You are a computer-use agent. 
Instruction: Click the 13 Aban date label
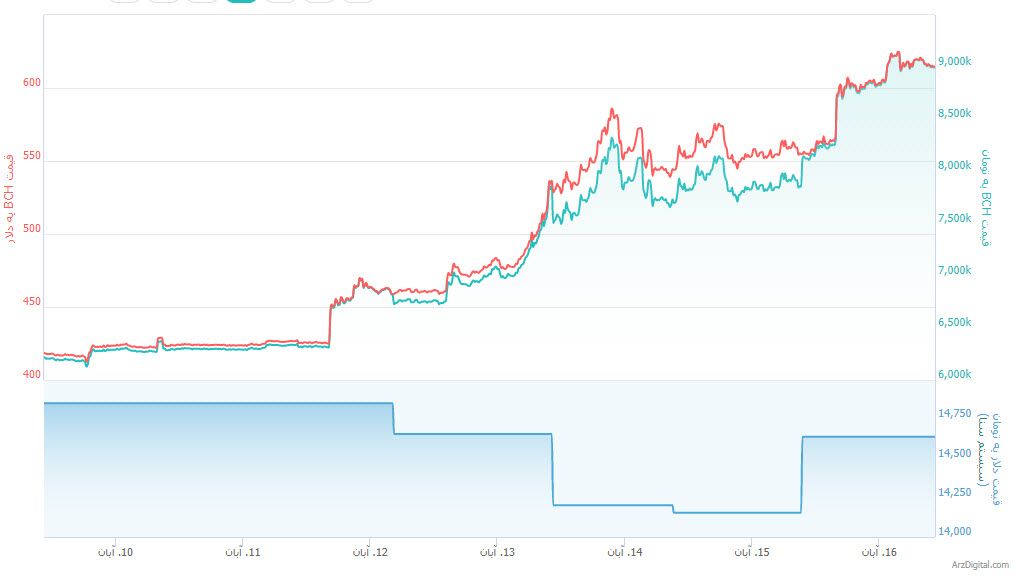pyautogui.click(x=499, y=552)
